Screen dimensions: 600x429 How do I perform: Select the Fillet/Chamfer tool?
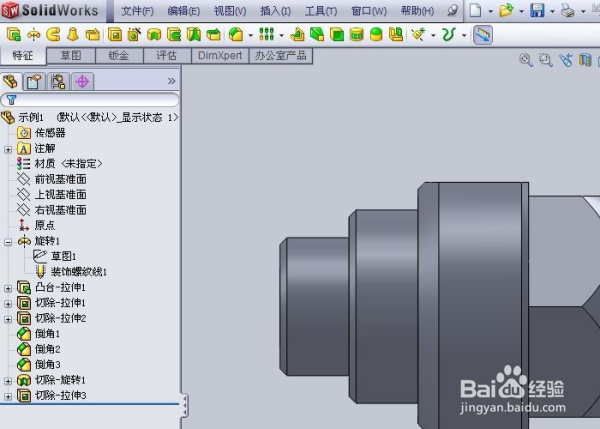click(x=236, y=35)
